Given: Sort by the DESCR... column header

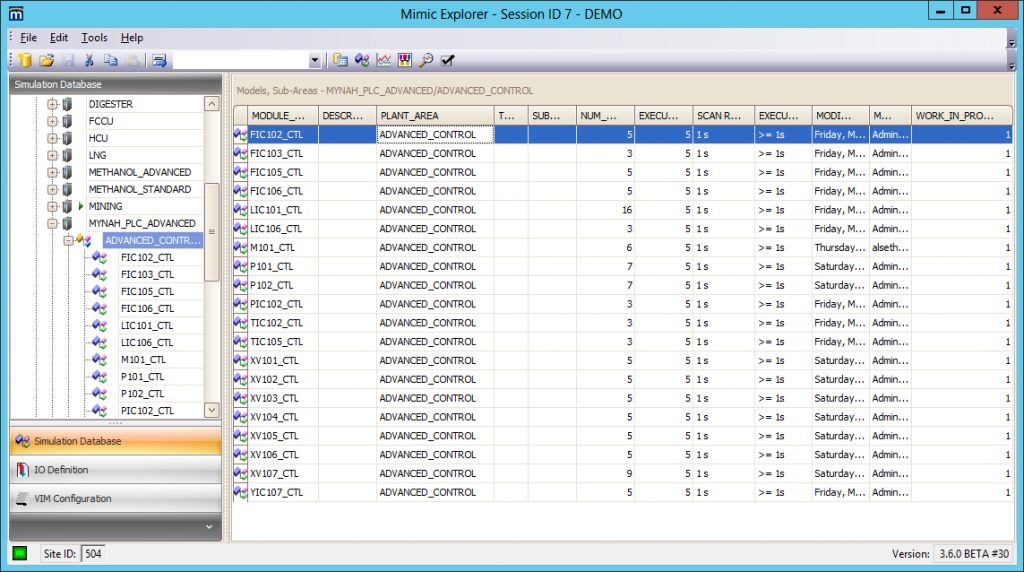Looking at the screenshot, I should 347,116.
